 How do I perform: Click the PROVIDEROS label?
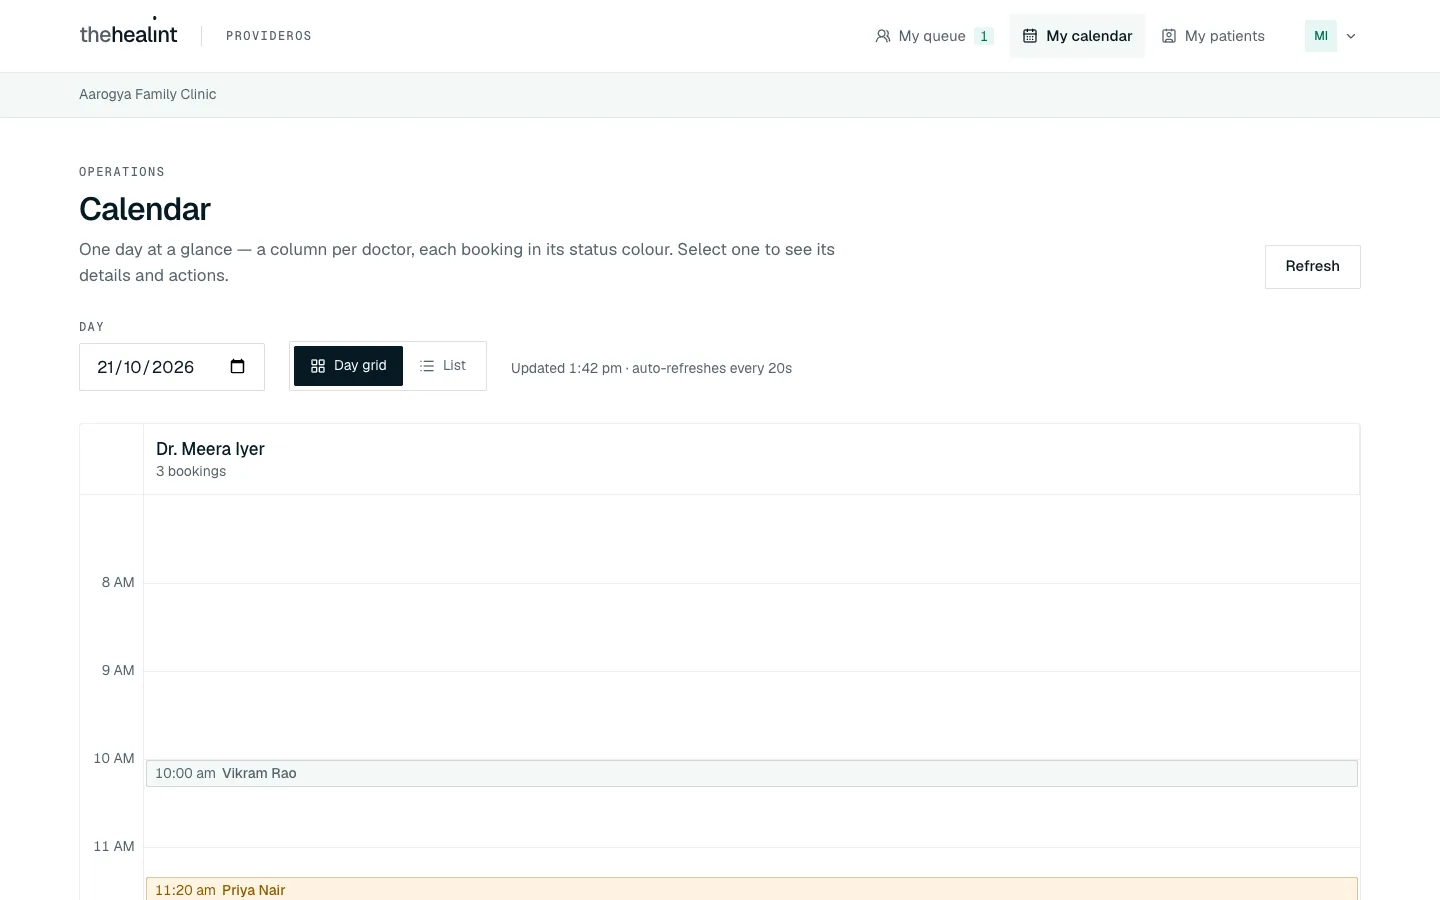click(x=269, y=36)
